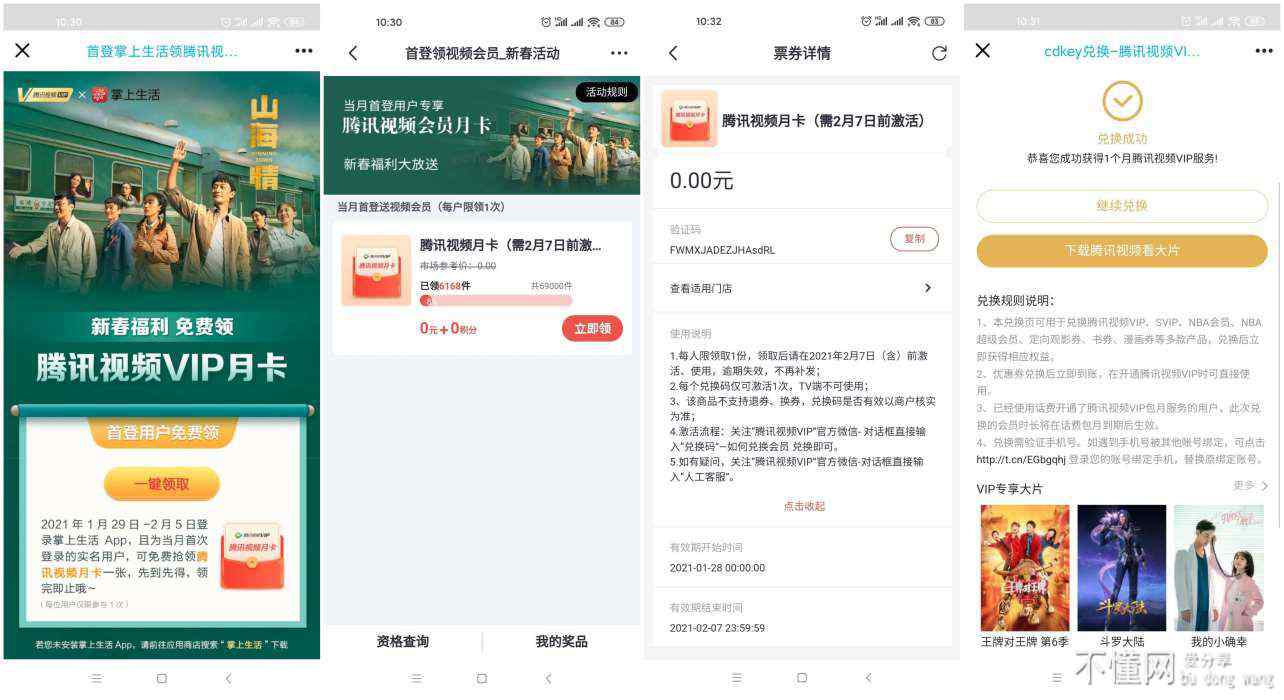The width and height of the screenshot is (1284, 700).
Task: Open three-dot menu on 首登领视频会员 screen
Action: tap(619, 53)
